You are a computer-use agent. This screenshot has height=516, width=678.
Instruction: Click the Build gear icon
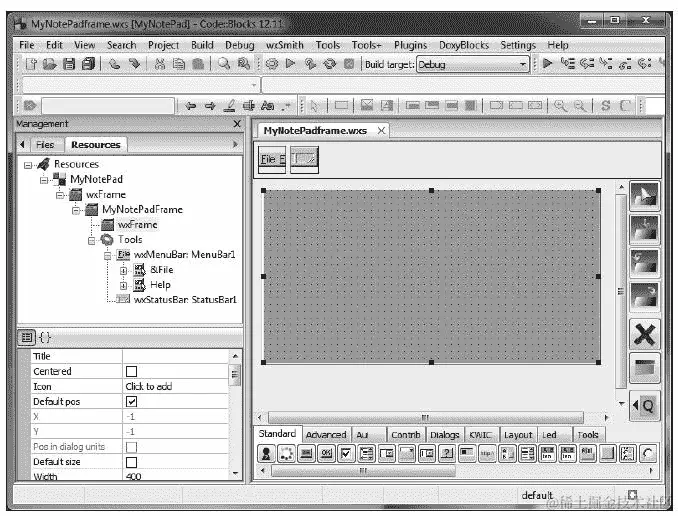pyautogui.click(x=272, y=64)
